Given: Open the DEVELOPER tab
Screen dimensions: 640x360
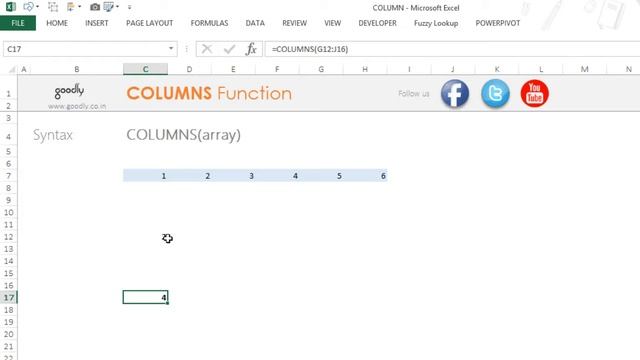Looking at the screenshot, I should (x=378, y=23).
